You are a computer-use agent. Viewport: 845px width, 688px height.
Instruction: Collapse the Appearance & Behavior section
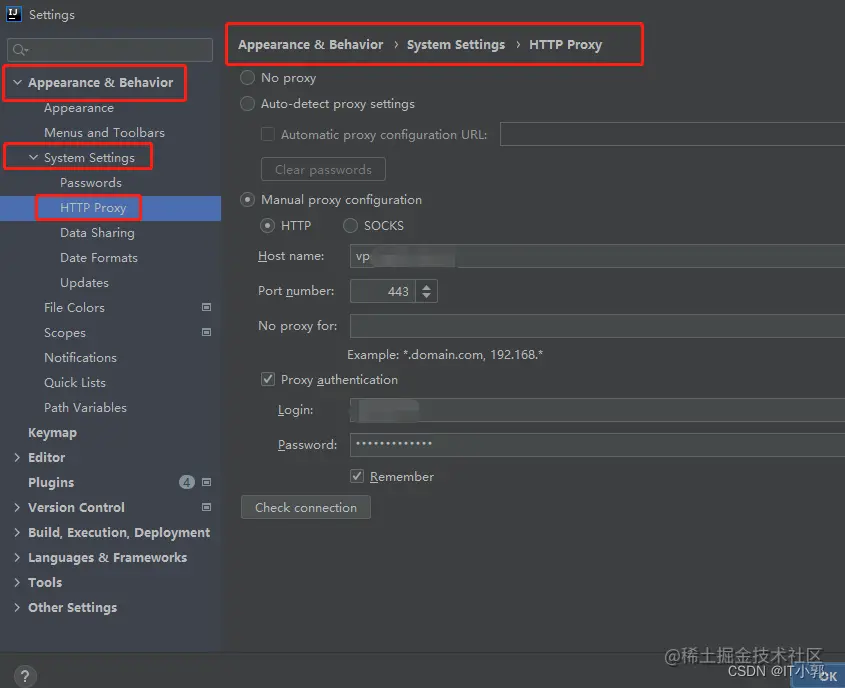tap(17, 82)
